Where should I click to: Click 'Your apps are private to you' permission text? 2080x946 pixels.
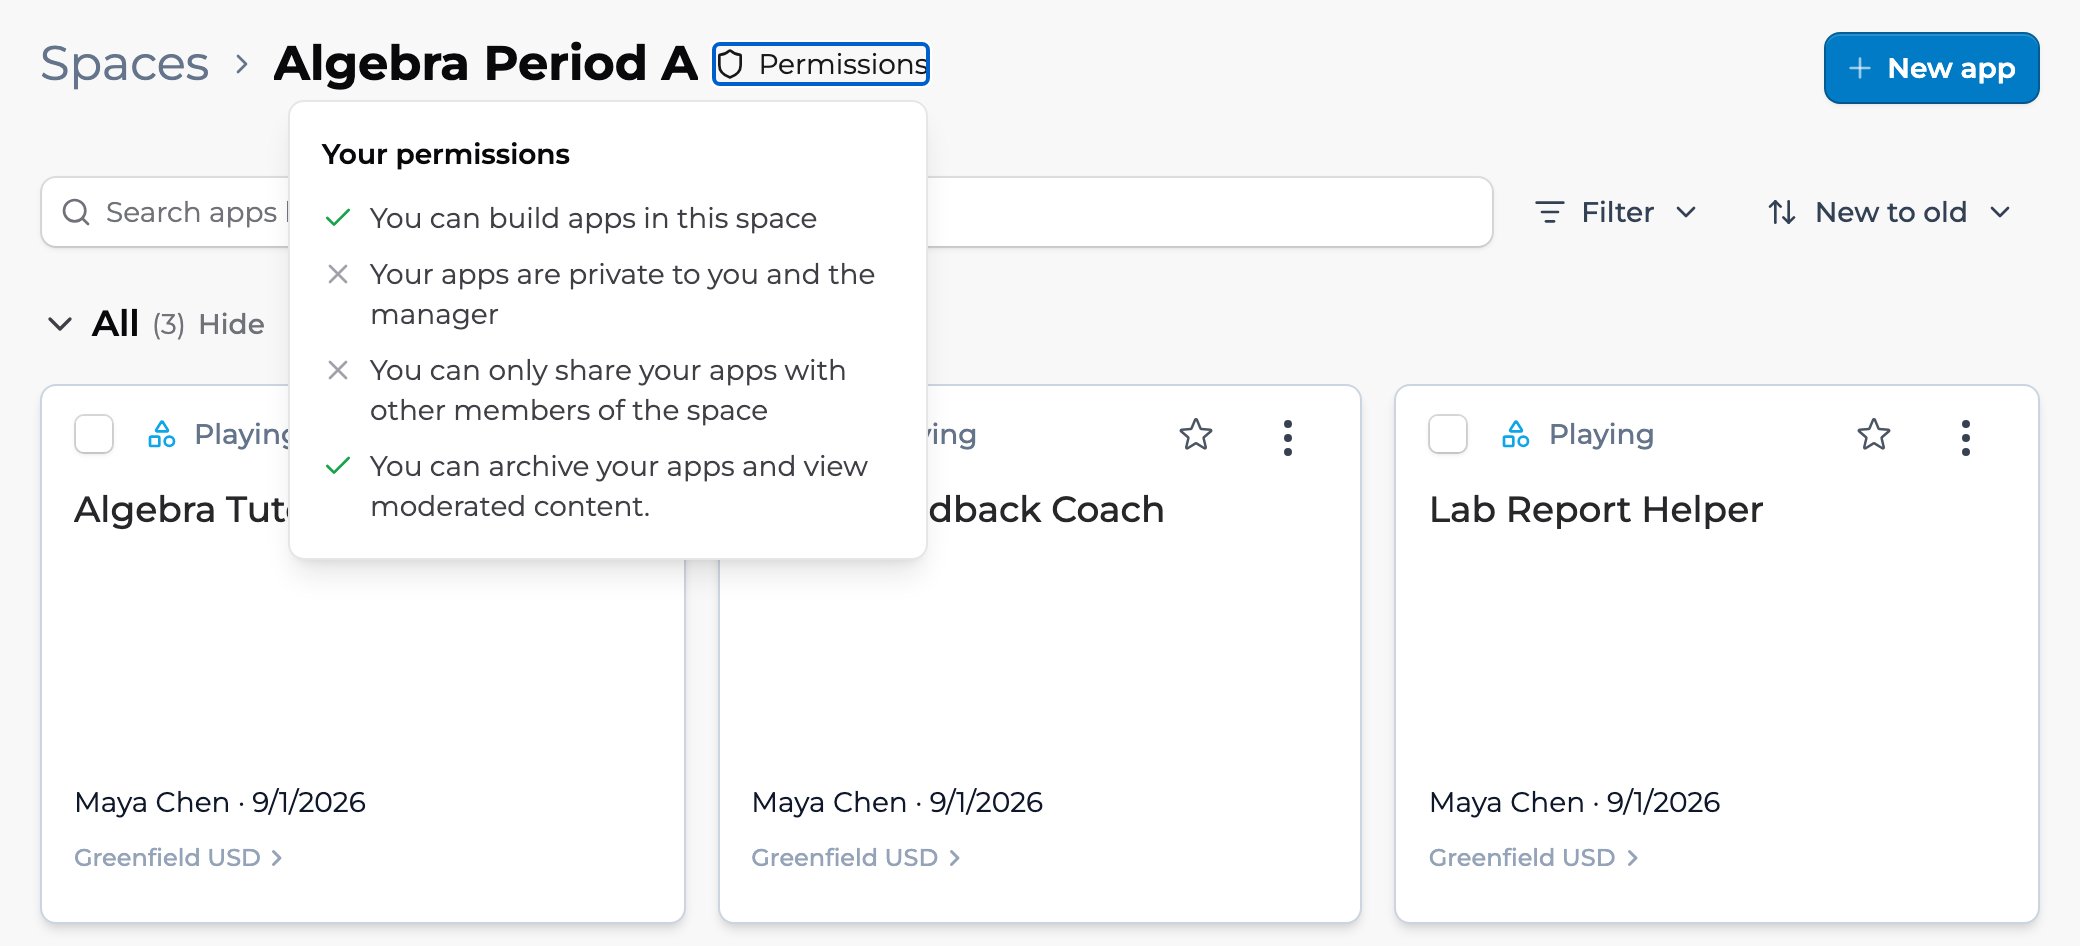pyautogui.click(x=622, y=294)
